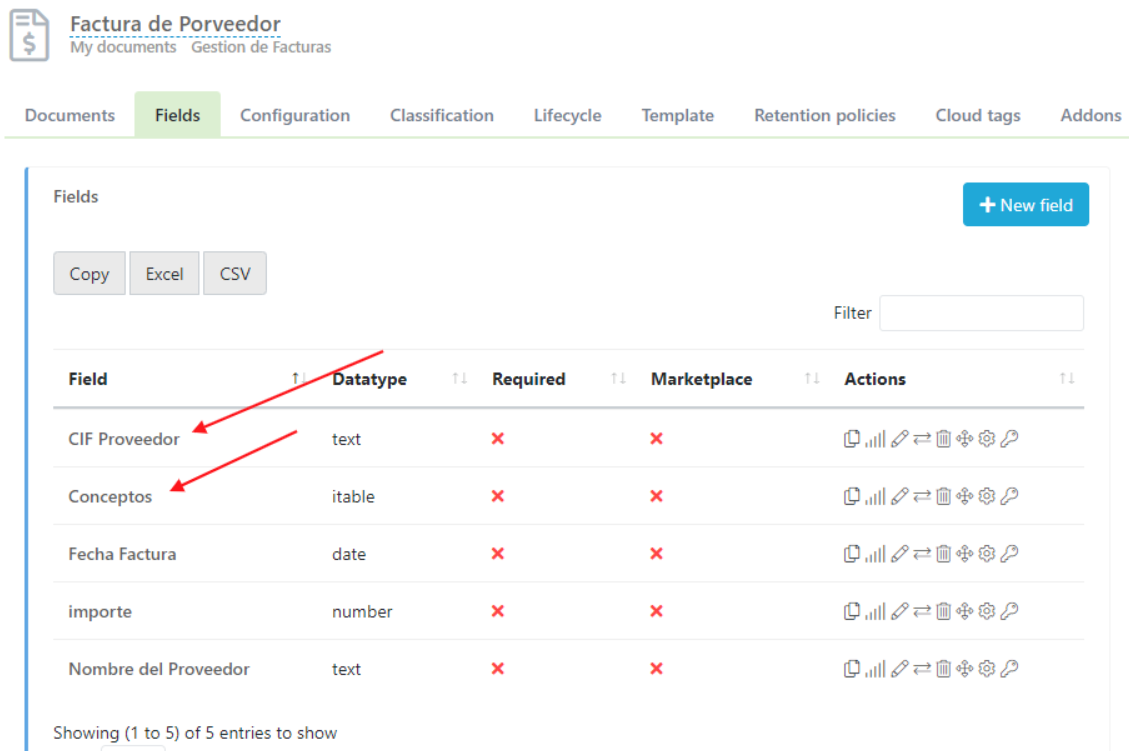
Task: Export fields using Excel button
Action: (x=164, y=274)
